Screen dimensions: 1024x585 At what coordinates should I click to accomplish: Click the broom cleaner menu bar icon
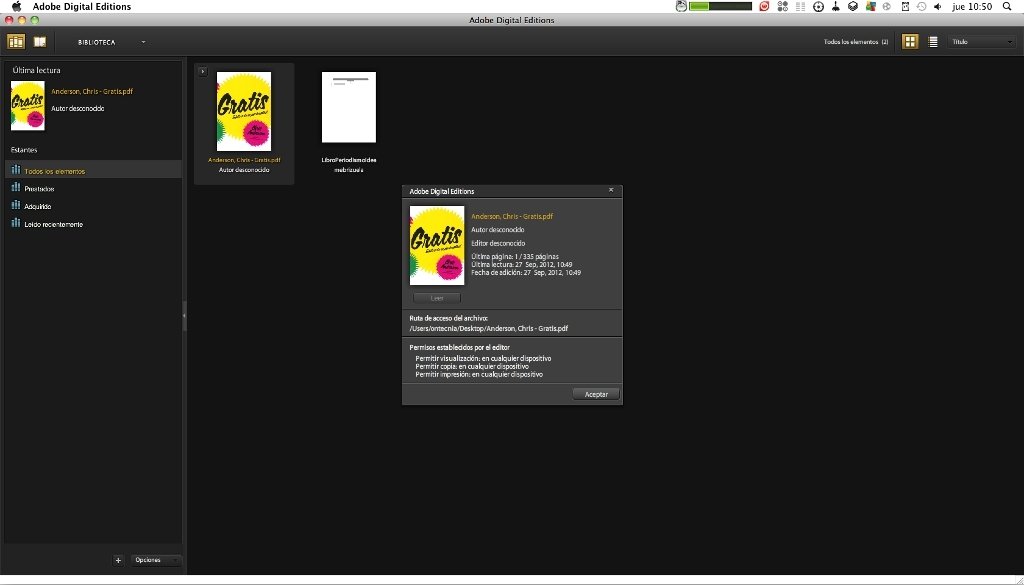[x=835, y=7]
